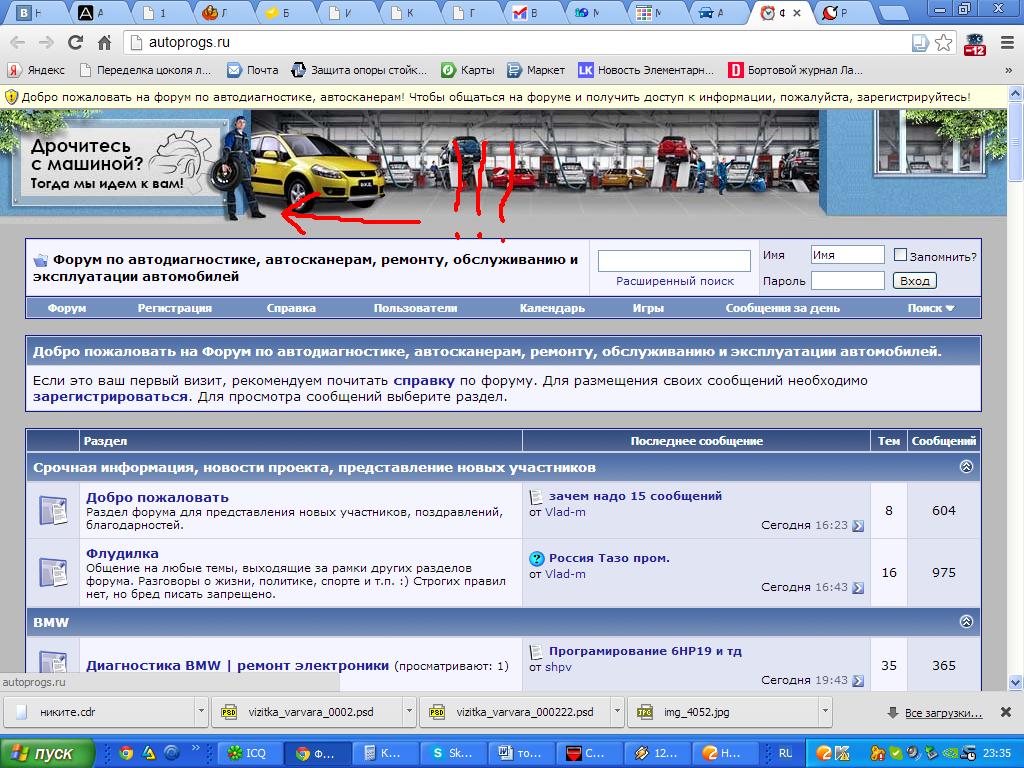Open the Почта bookmark
Image resolution: width=1024 pixels, height=768 pixels.
(253, 70)
